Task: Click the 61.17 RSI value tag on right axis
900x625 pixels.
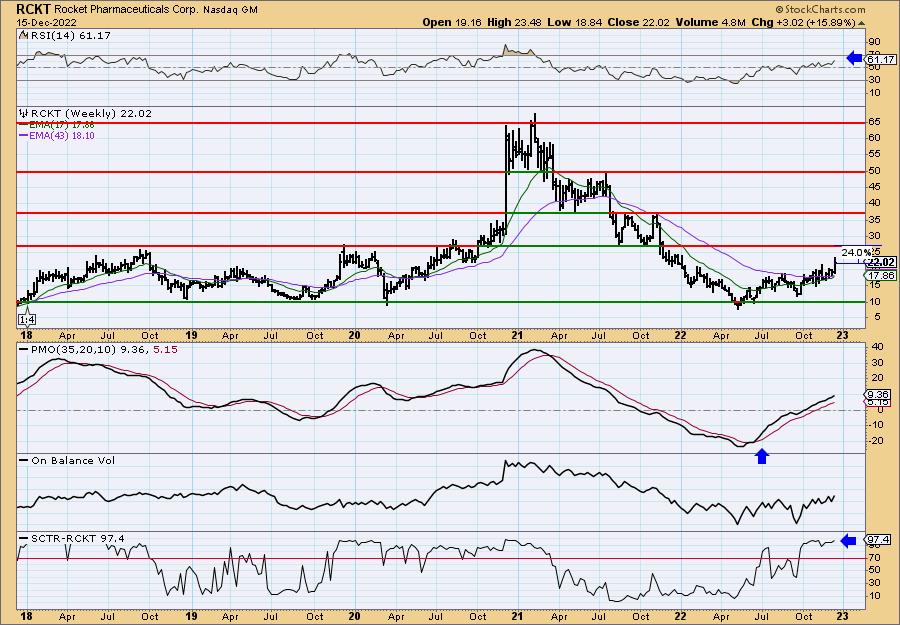Action: tap(880, 60)
